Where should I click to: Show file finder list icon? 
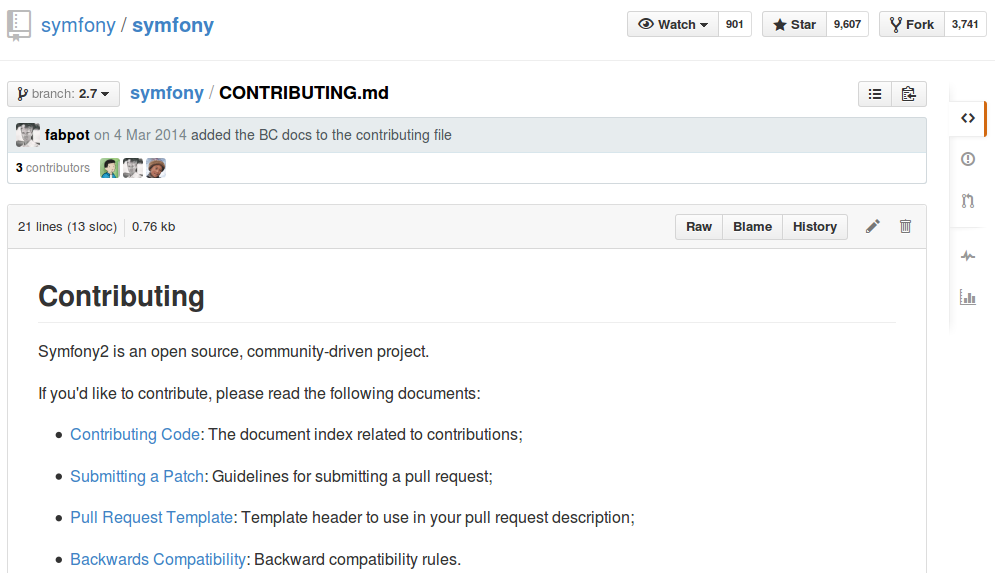tap(875, 94)
